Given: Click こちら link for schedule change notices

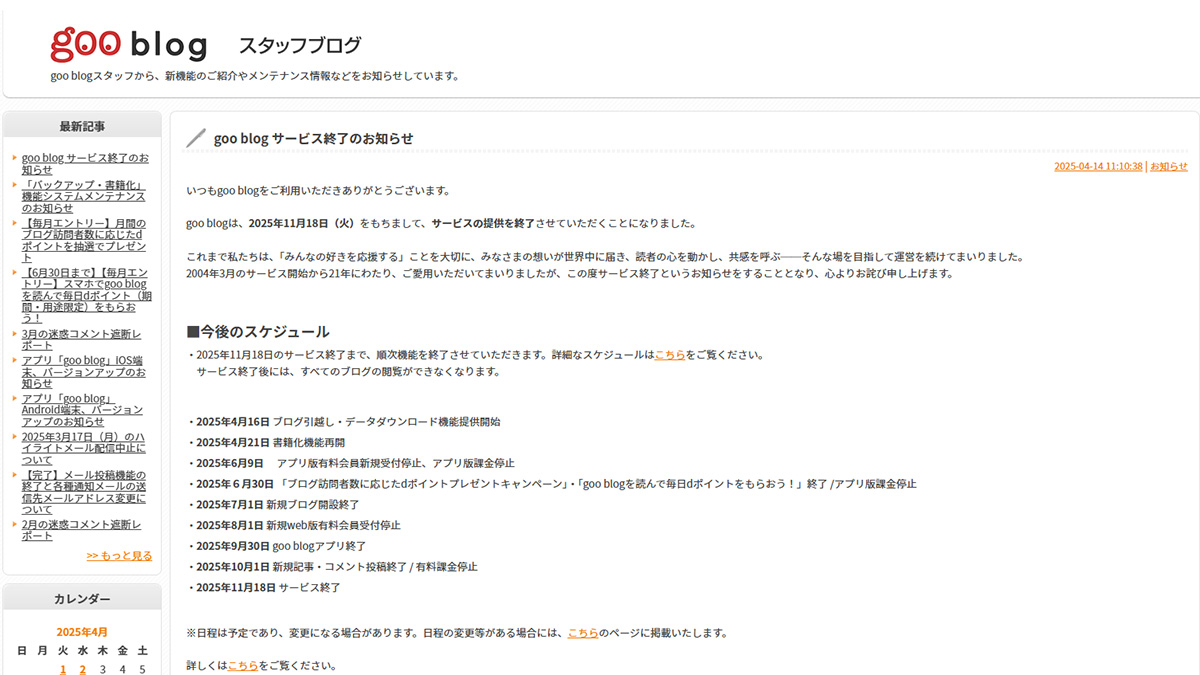Looking at the screenshot, I should pos(583,633).
